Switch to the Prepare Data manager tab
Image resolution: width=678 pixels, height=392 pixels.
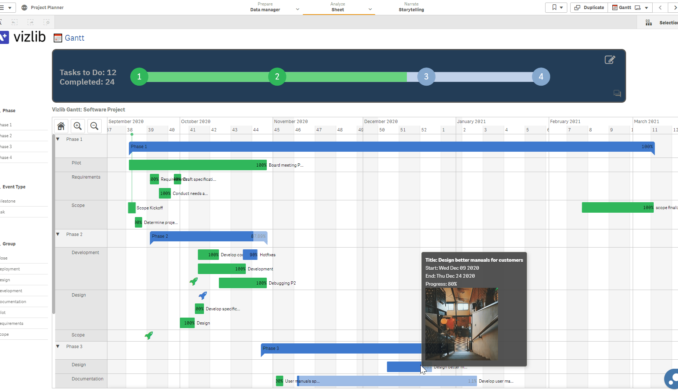(x=265, y=7)
